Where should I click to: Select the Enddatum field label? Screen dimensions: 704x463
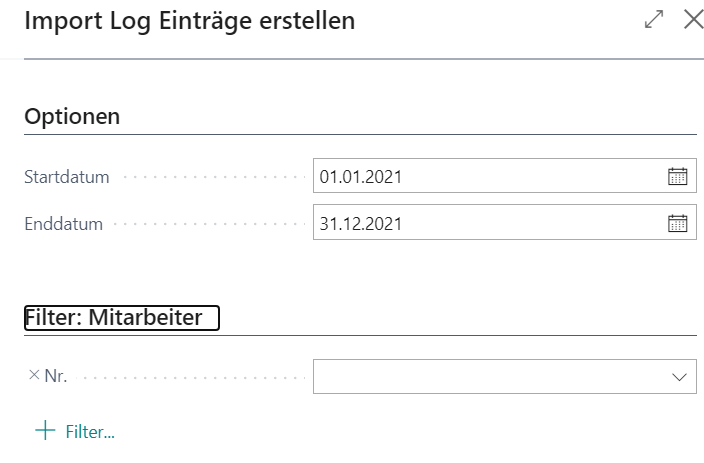point(63,224)
